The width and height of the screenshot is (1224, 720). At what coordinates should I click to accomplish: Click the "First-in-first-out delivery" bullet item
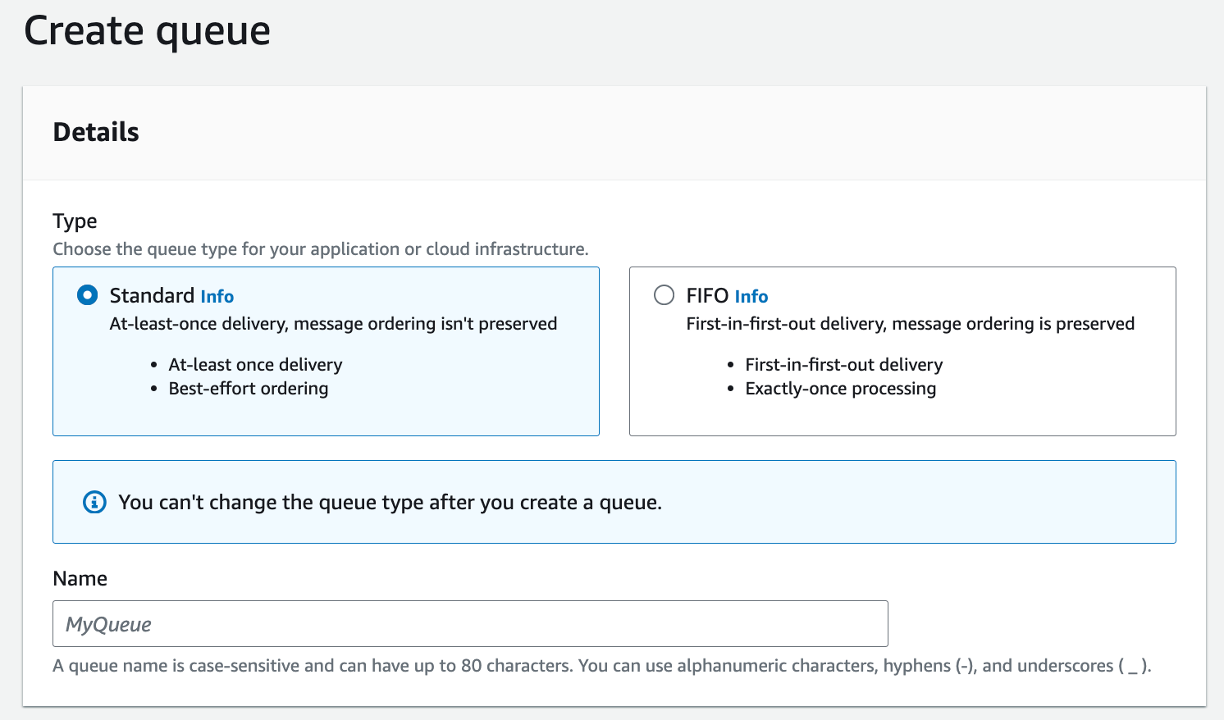tap(844, 365)
